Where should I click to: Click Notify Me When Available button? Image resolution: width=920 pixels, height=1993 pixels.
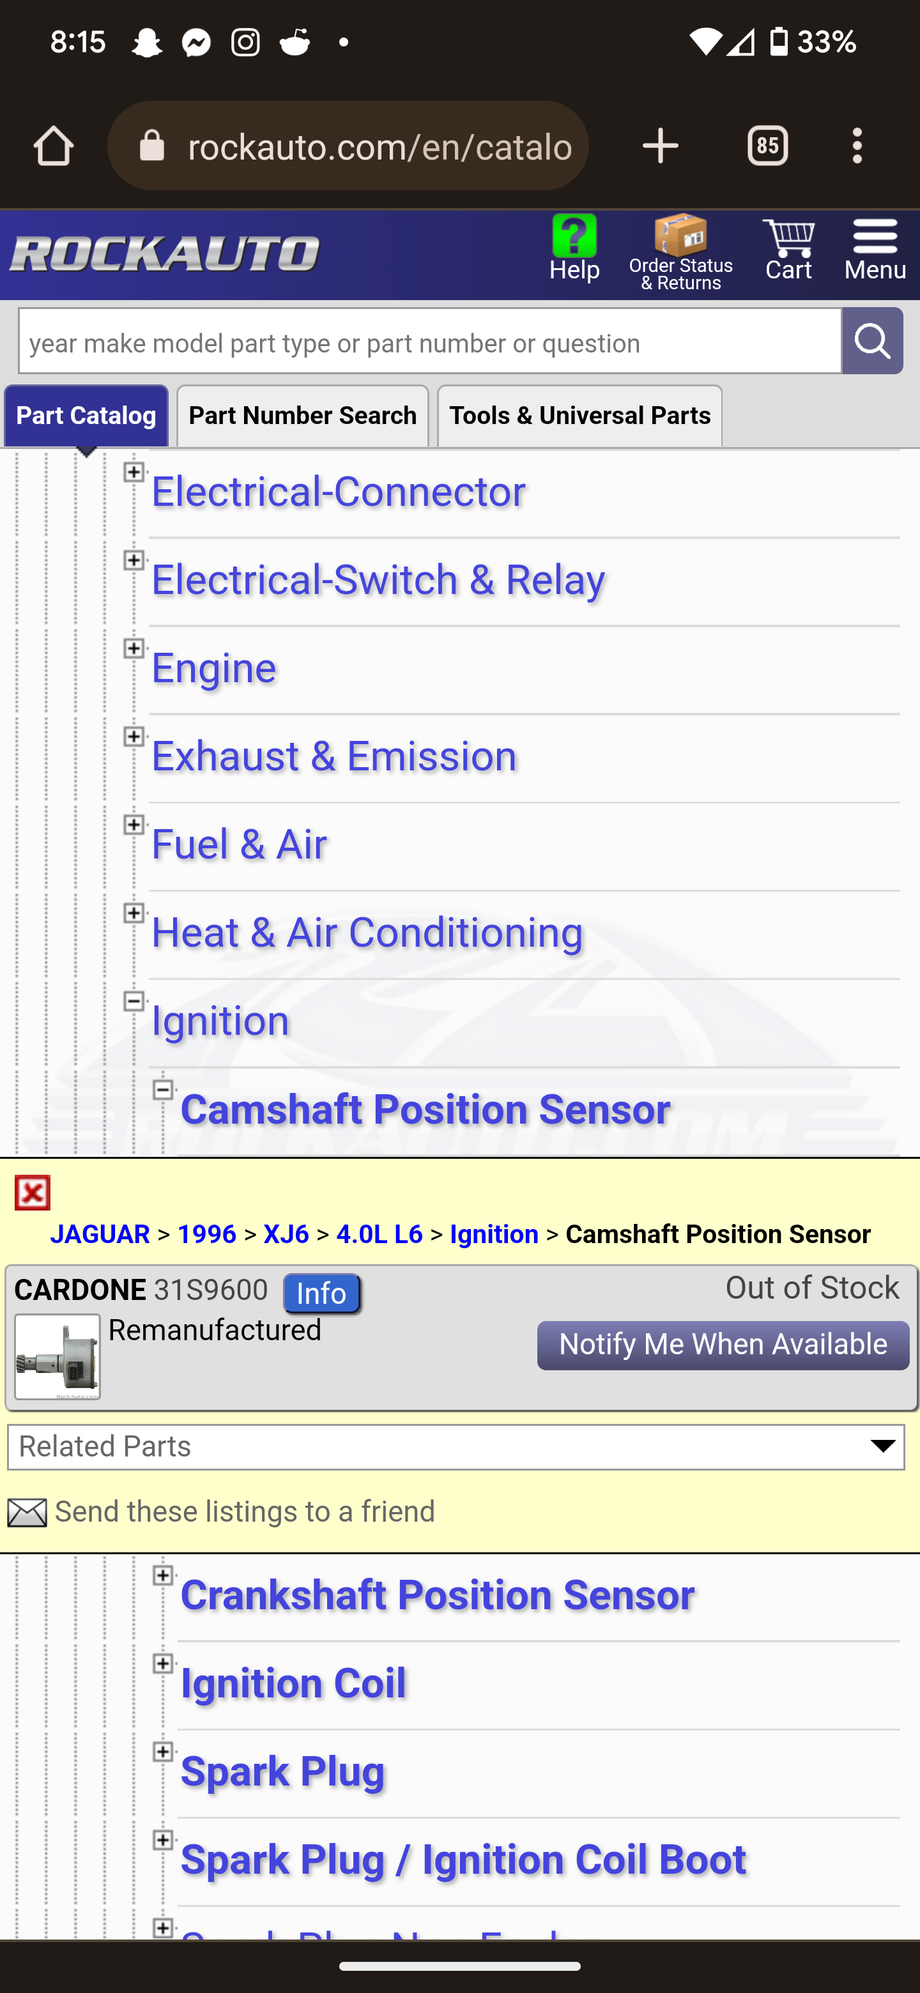coord(722,1345)
